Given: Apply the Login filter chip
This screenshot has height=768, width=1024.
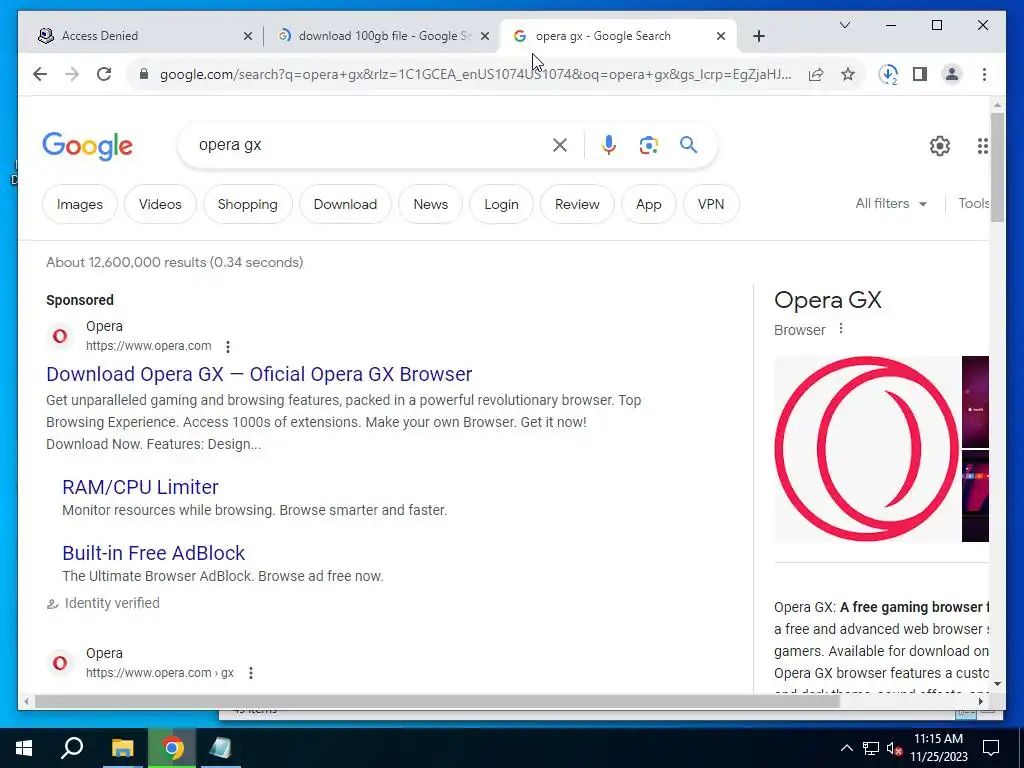Looking at the screenshot, I should tap(502, 204).
